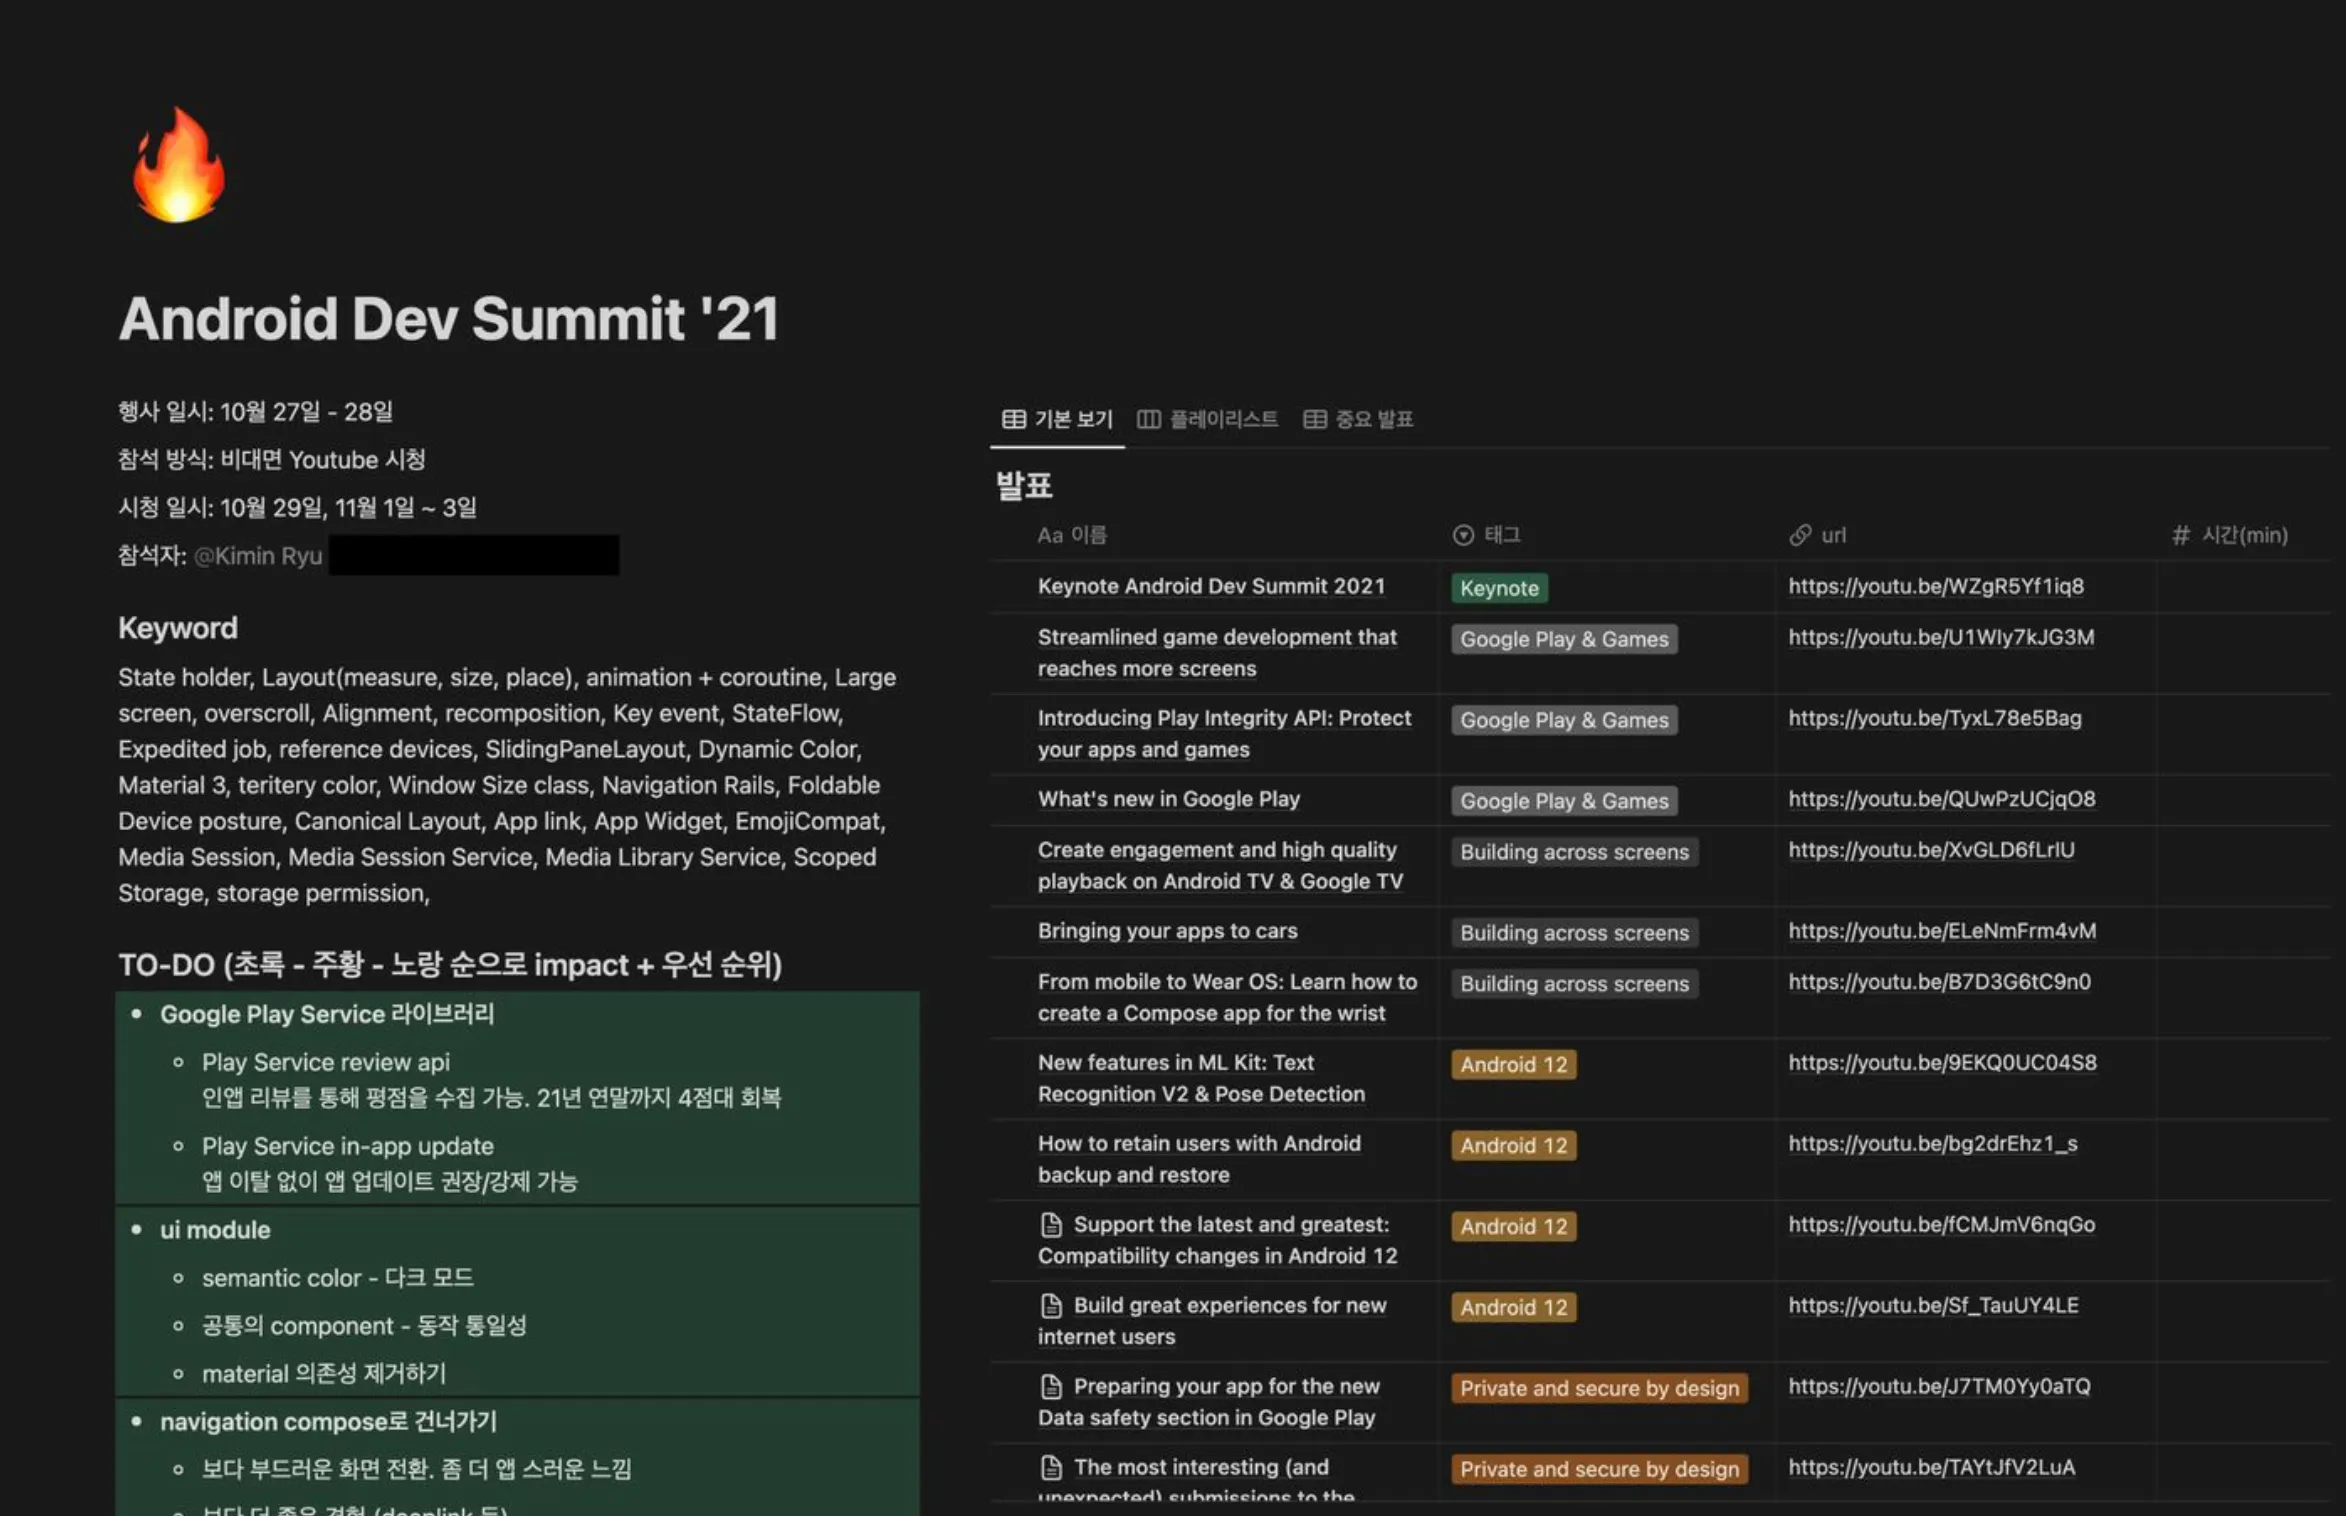Click Google Play & Games tag in Streamlined row
The image size is (2346, 1516).
pos(1564,640)
